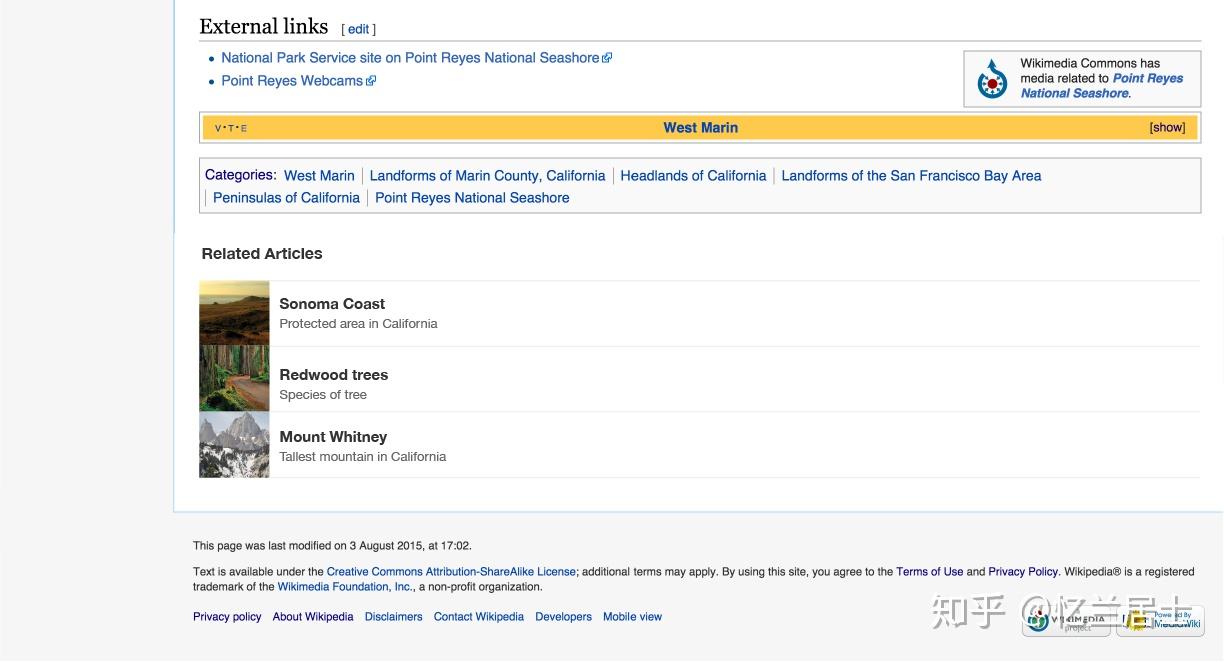
Task: Switch to Mobile view
Action: [x=632, y=617]
